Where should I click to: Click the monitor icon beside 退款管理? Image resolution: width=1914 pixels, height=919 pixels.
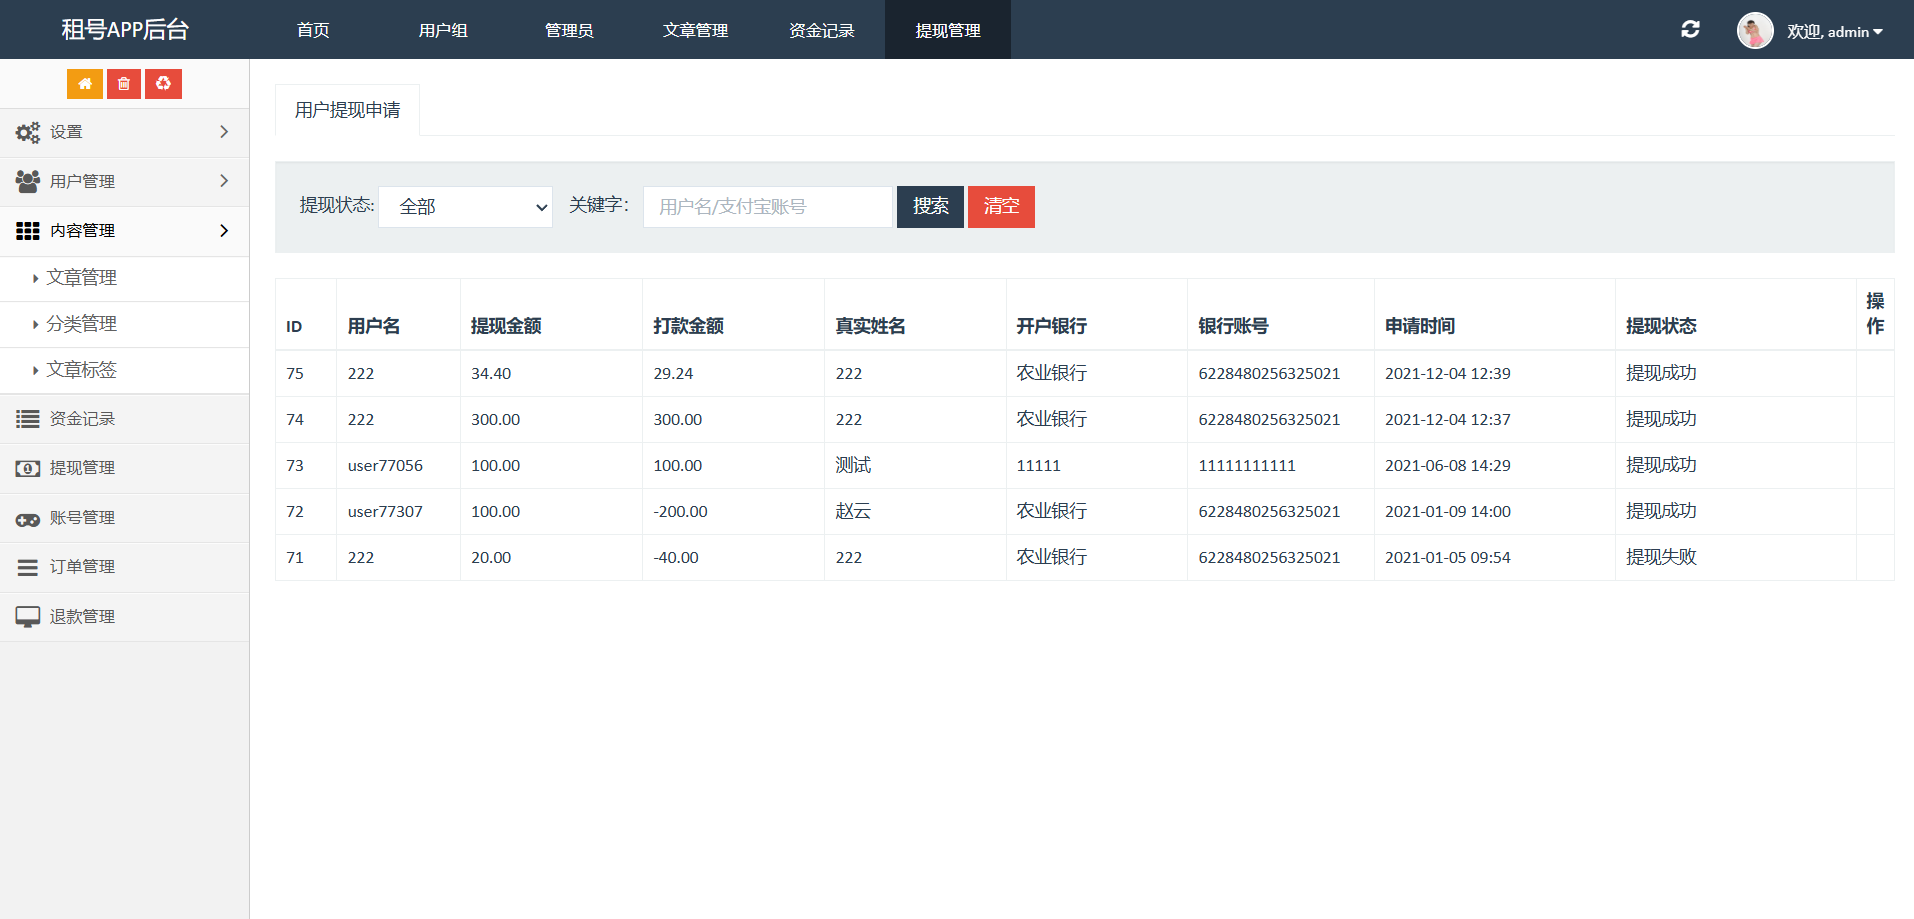click(x=28, y=617)
